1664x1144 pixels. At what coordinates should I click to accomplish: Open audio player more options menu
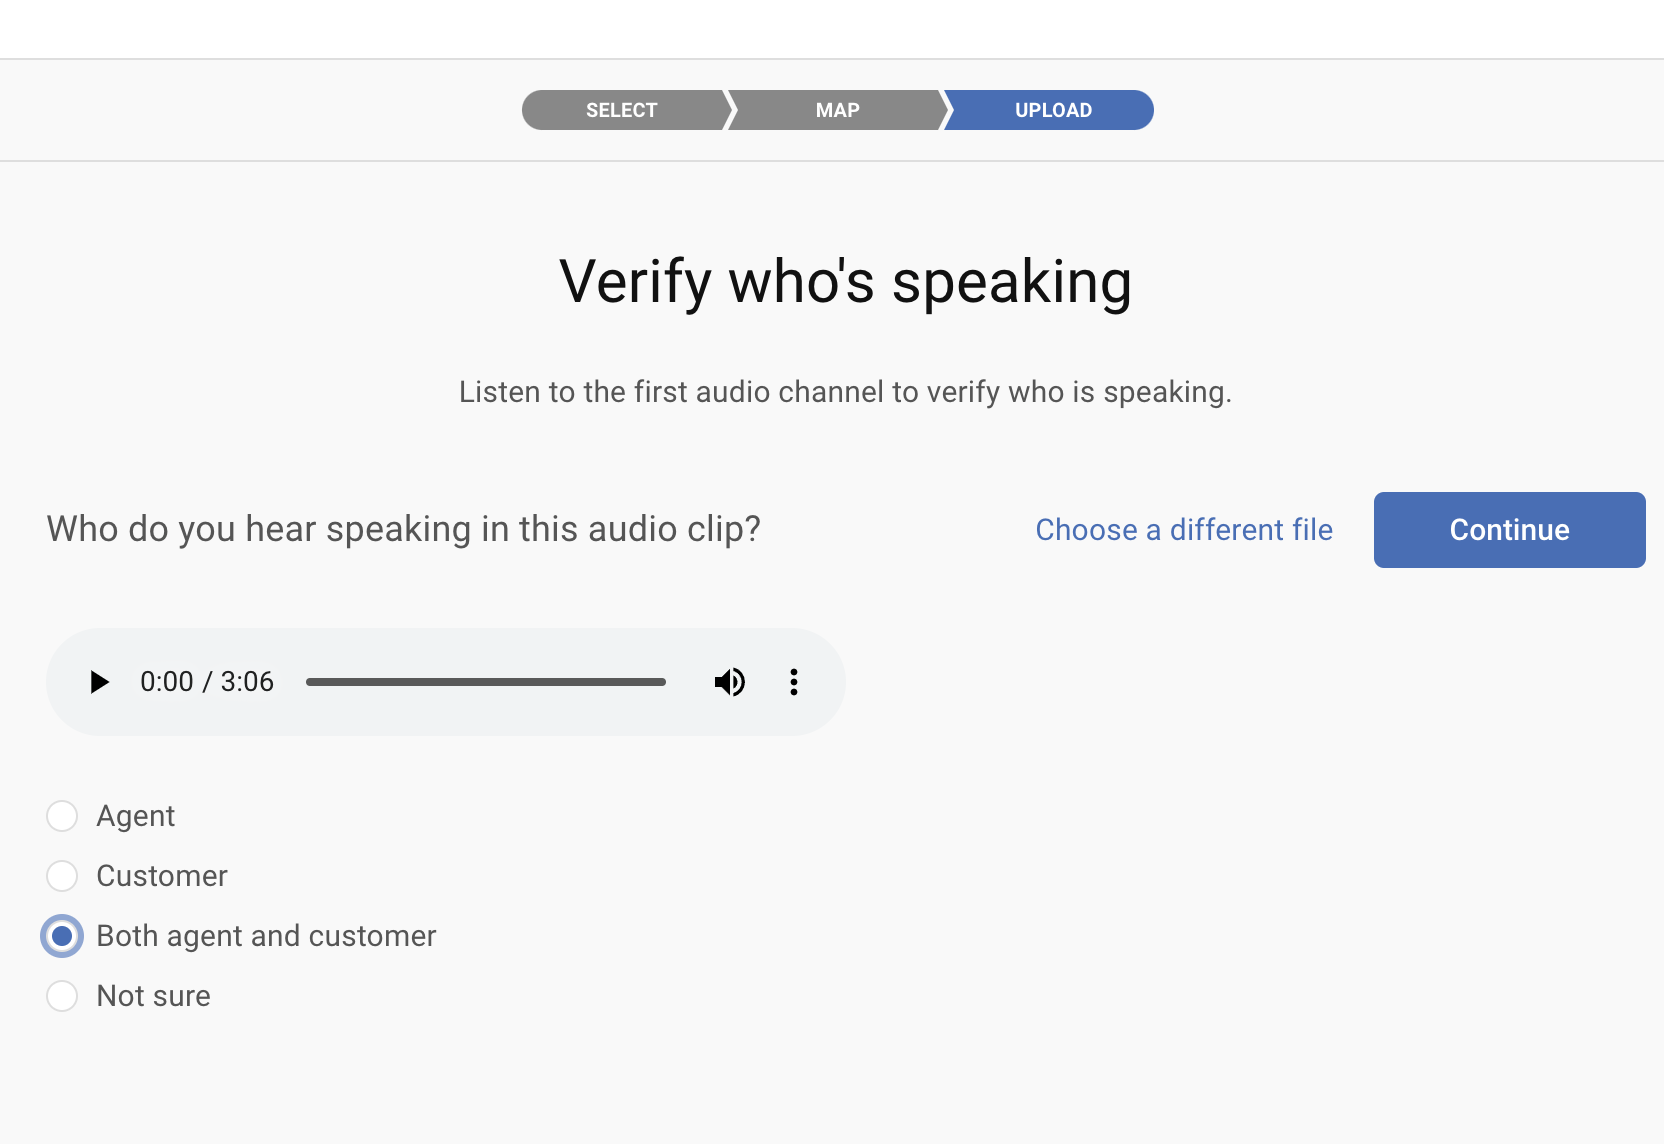[x=793, y=682]
